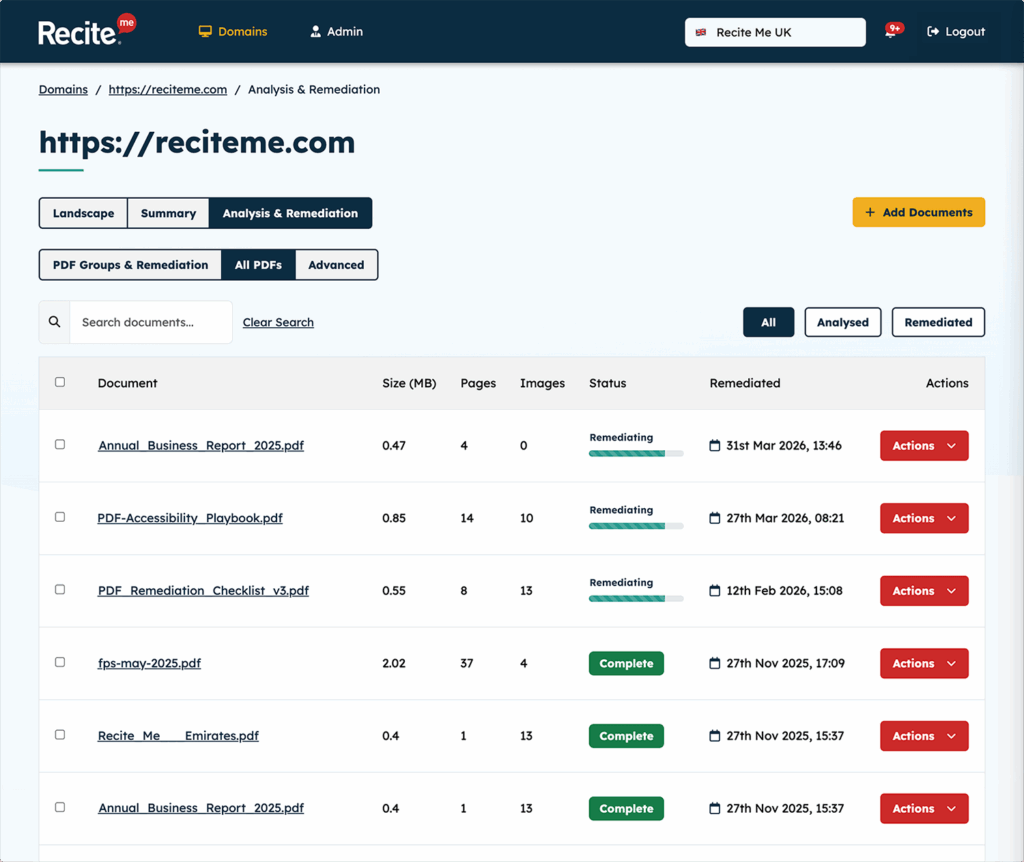This screenshot has width=1024, height=862.
Task: Click the magnifying glass search icon
Action: (55, 322)
